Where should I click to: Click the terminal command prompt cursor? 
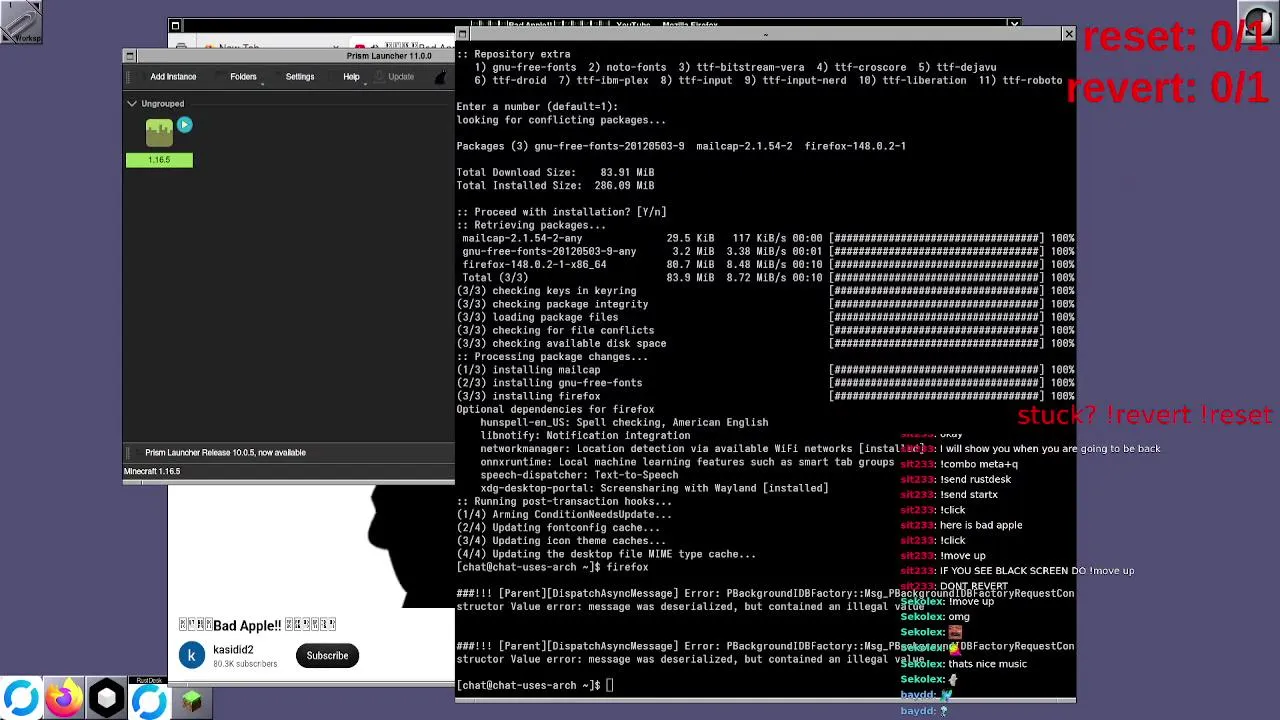(x=610, y=686)
